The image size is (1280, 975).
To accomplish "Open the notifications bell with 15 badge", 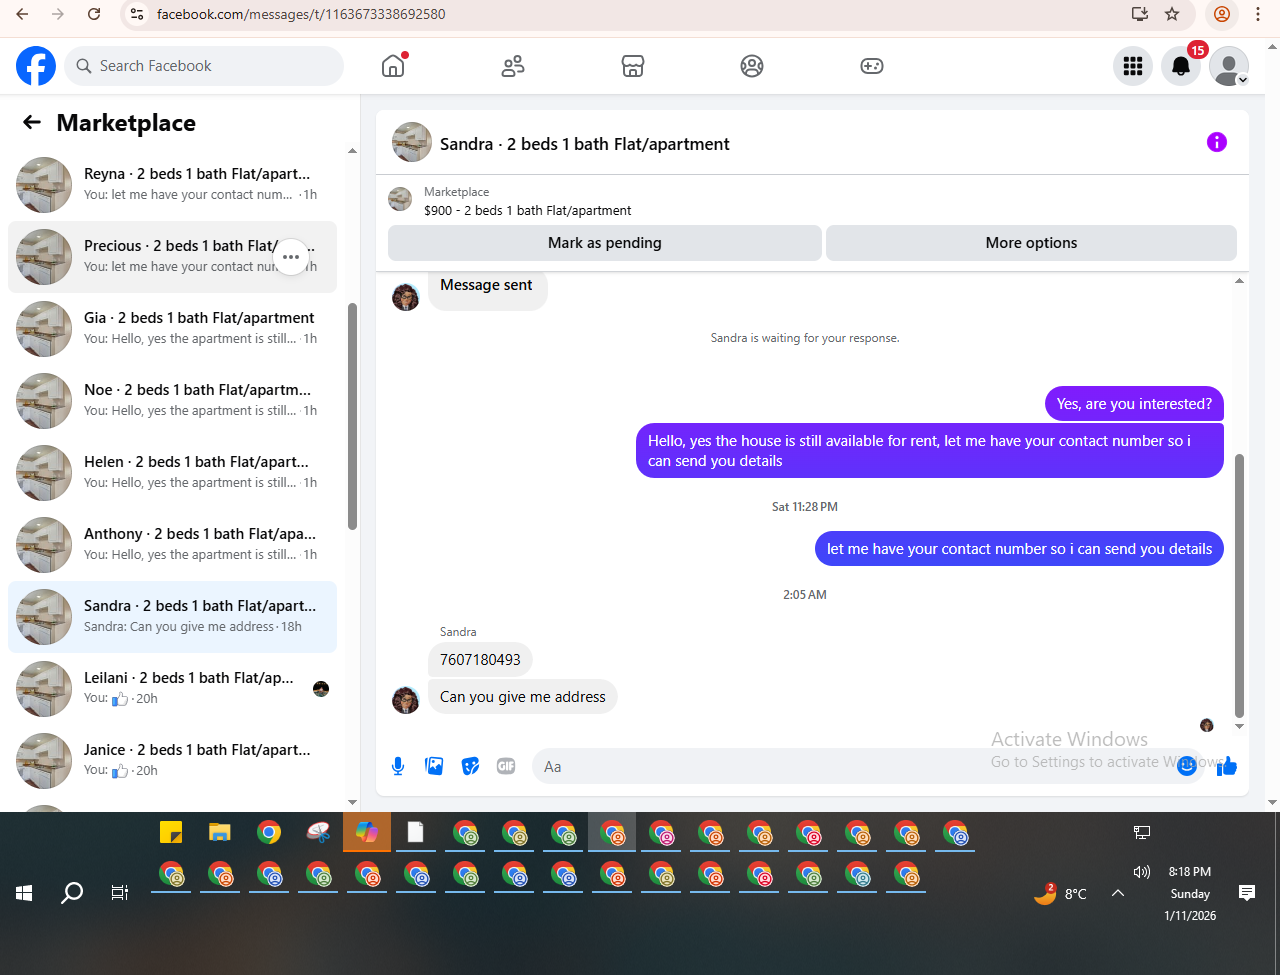I will [1181, 66].
